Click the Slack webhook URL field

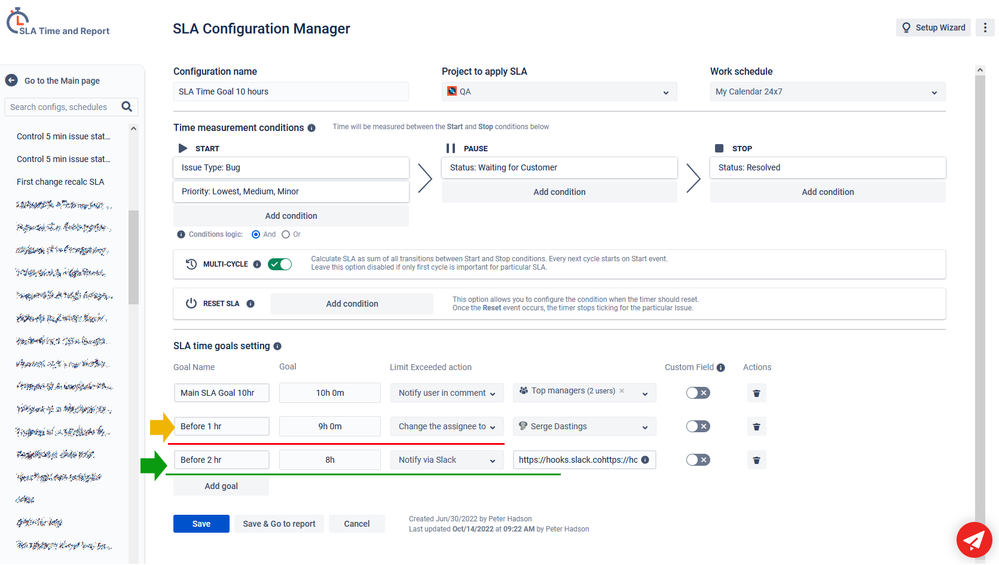[584, 460]
